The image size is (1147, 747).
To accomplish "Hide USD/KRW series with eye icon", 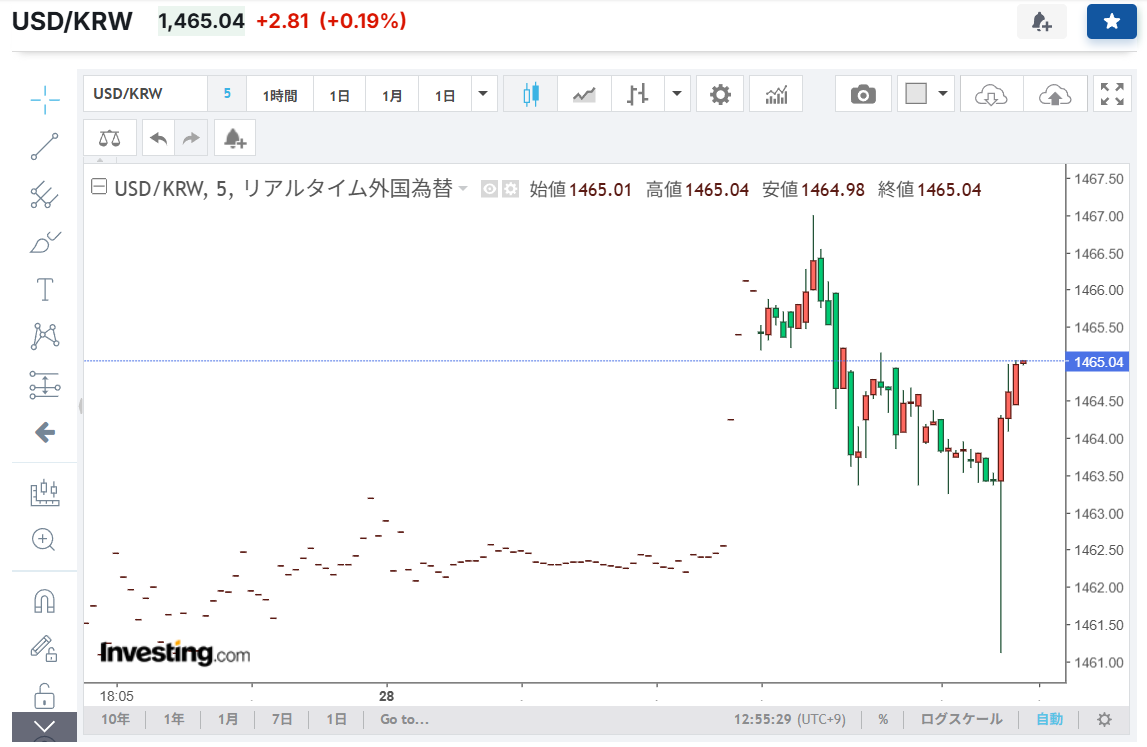I will pos(490,189).
